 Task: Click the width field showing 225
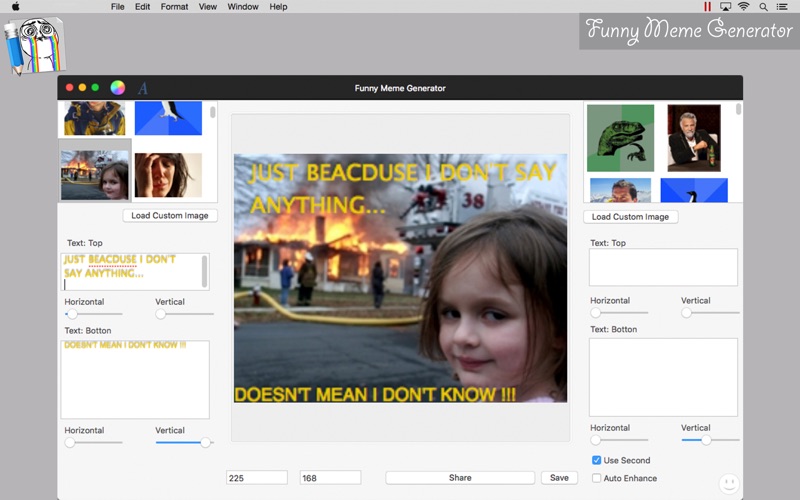point(257,478)
